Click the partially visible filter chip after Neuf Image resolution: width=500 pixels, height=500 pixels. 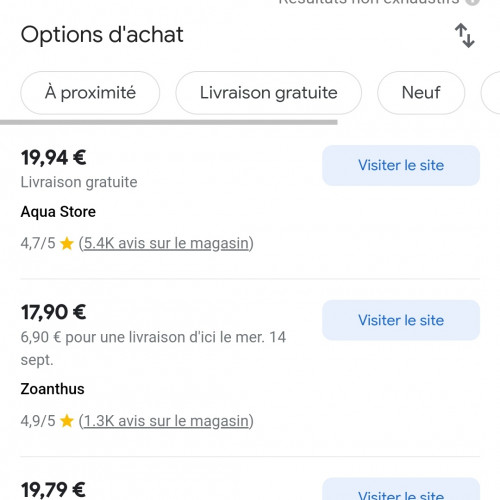point(491,93)
